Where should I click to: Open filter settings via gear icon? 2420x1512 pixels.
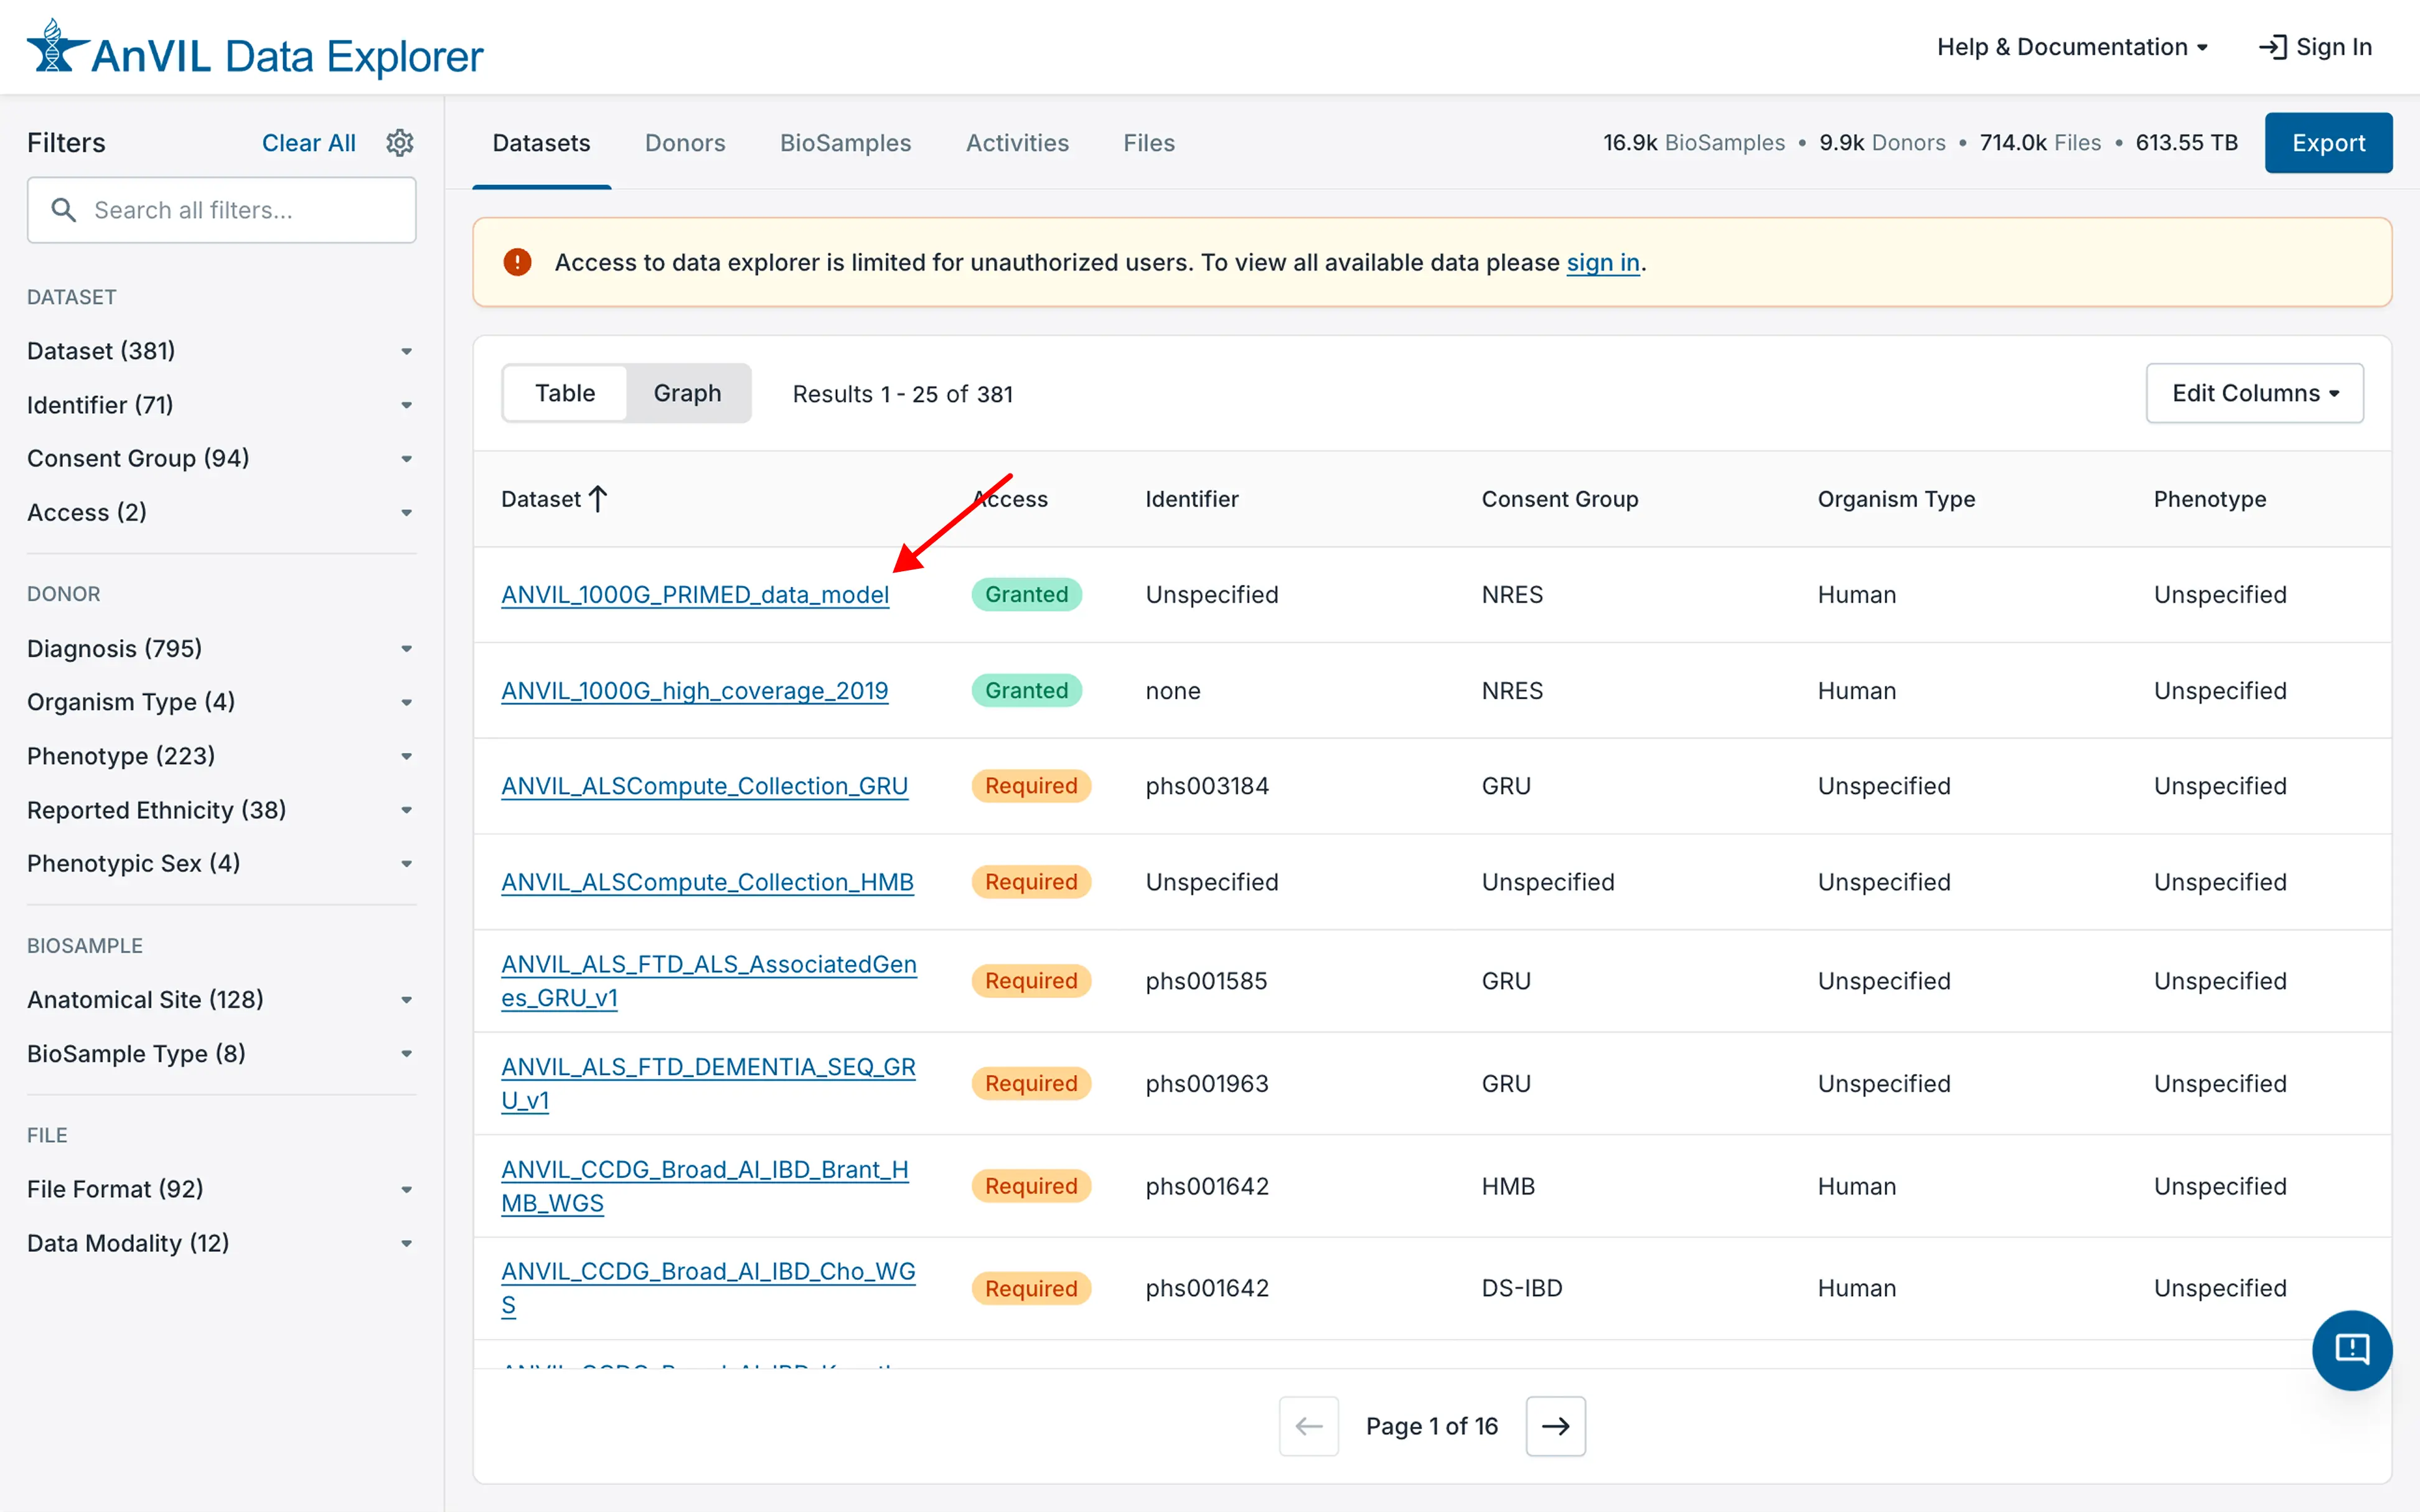400,143
